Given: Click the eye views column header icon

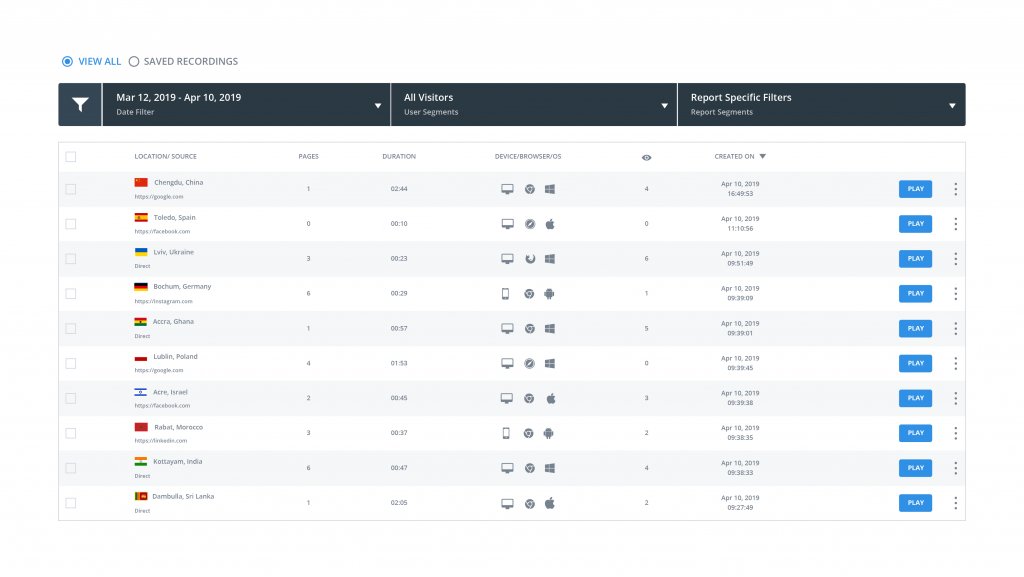Looking at the screenshot, I should [647, 157].
